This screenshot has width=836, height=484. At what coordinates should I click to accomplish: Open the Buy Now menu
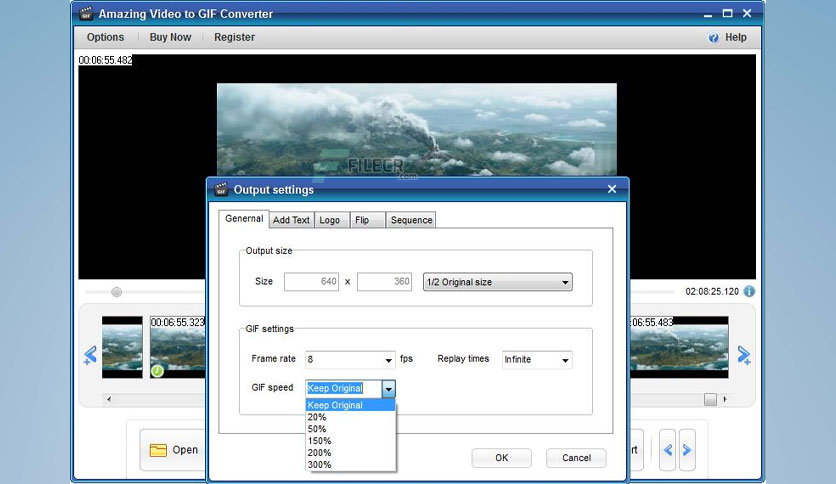click(x=170, y=37)
